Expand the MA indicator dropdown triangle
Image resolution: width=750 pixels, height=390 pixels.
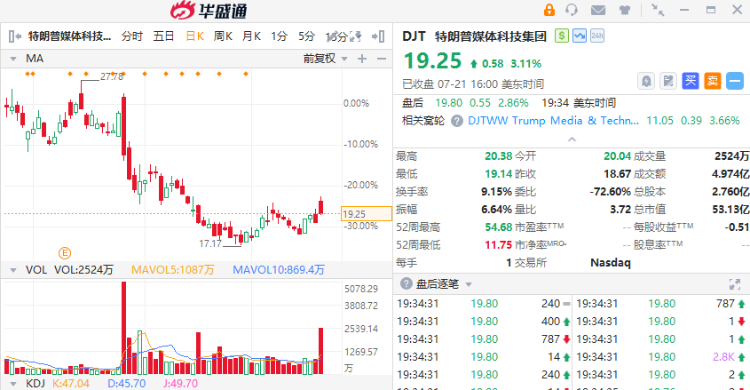point(13,59)
